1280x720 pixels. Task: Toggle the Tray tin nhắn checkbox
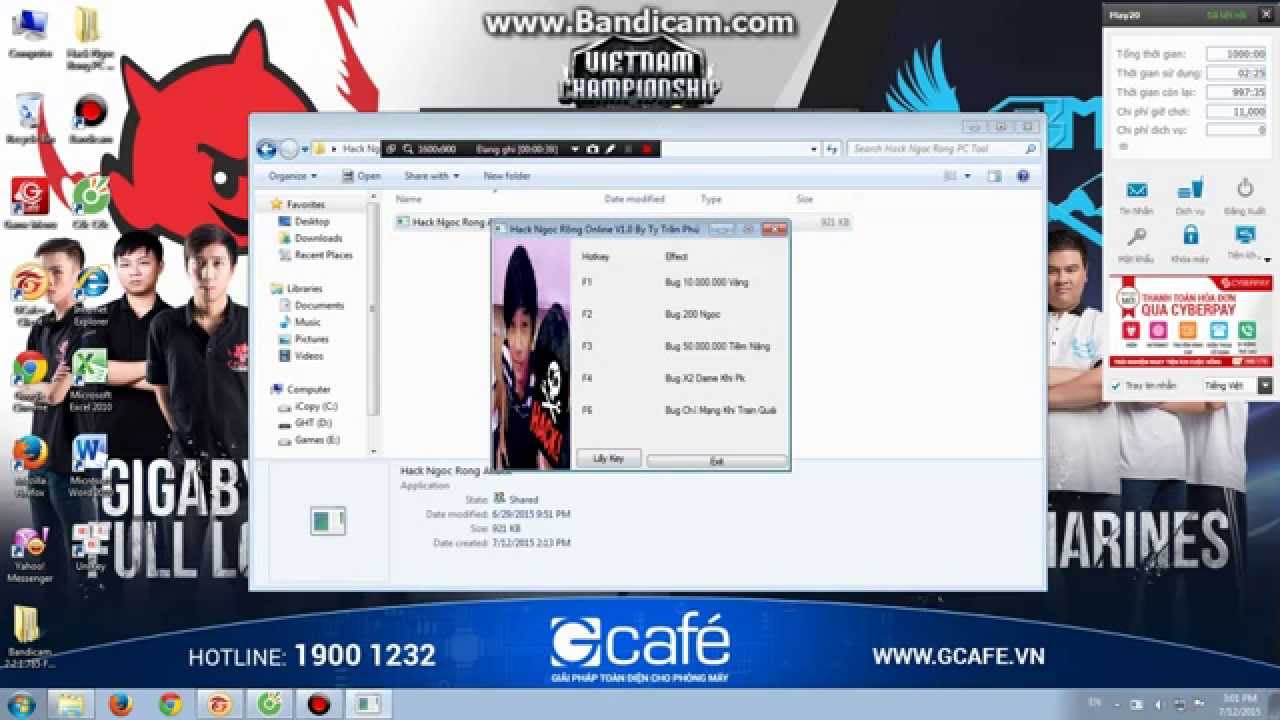(1115, 385)
